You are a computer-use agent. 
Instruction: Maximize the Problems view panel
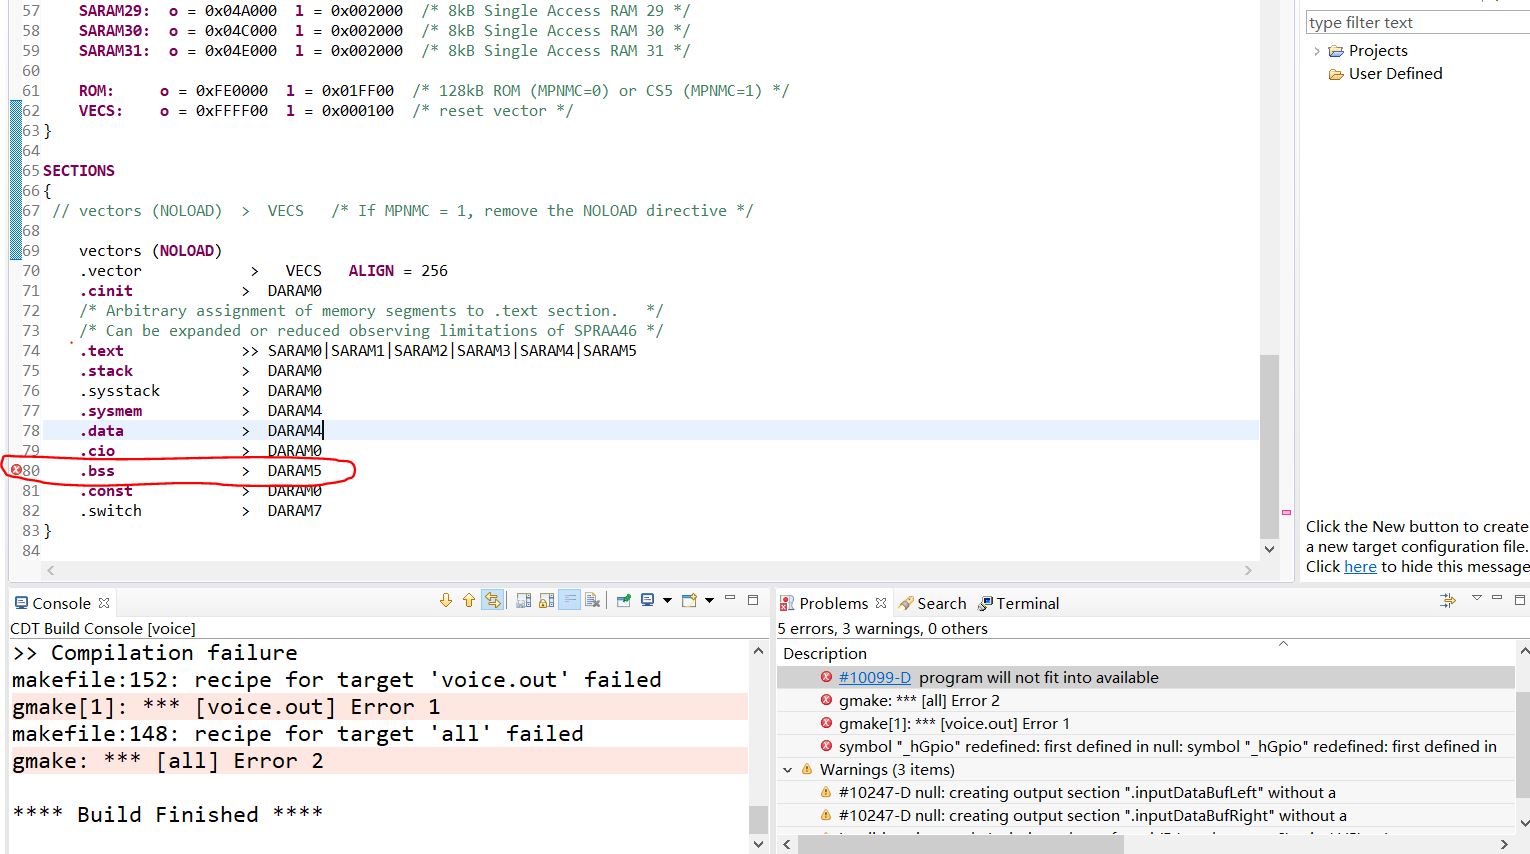pos(1520,600)
